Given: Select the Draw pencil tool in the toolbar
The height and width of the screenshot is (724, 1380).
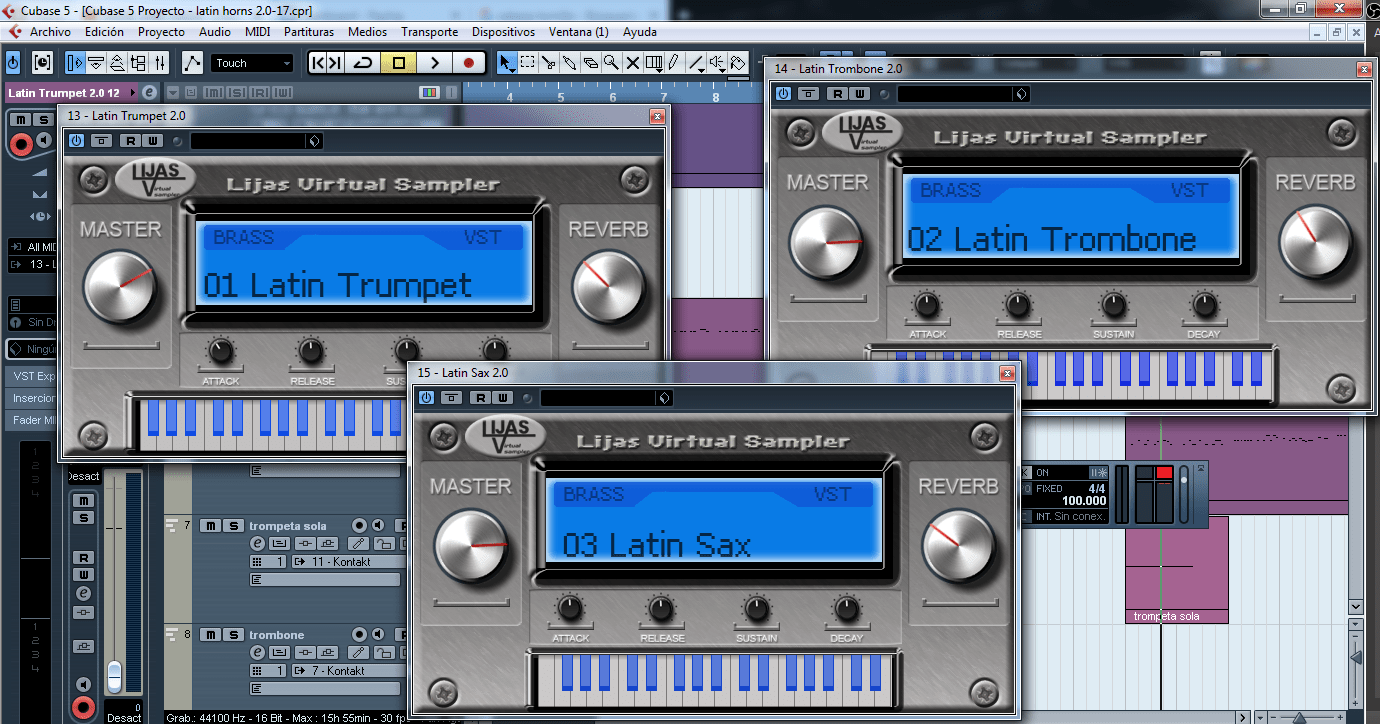Looking at the screenshot, I should click(x=672, y=62).
